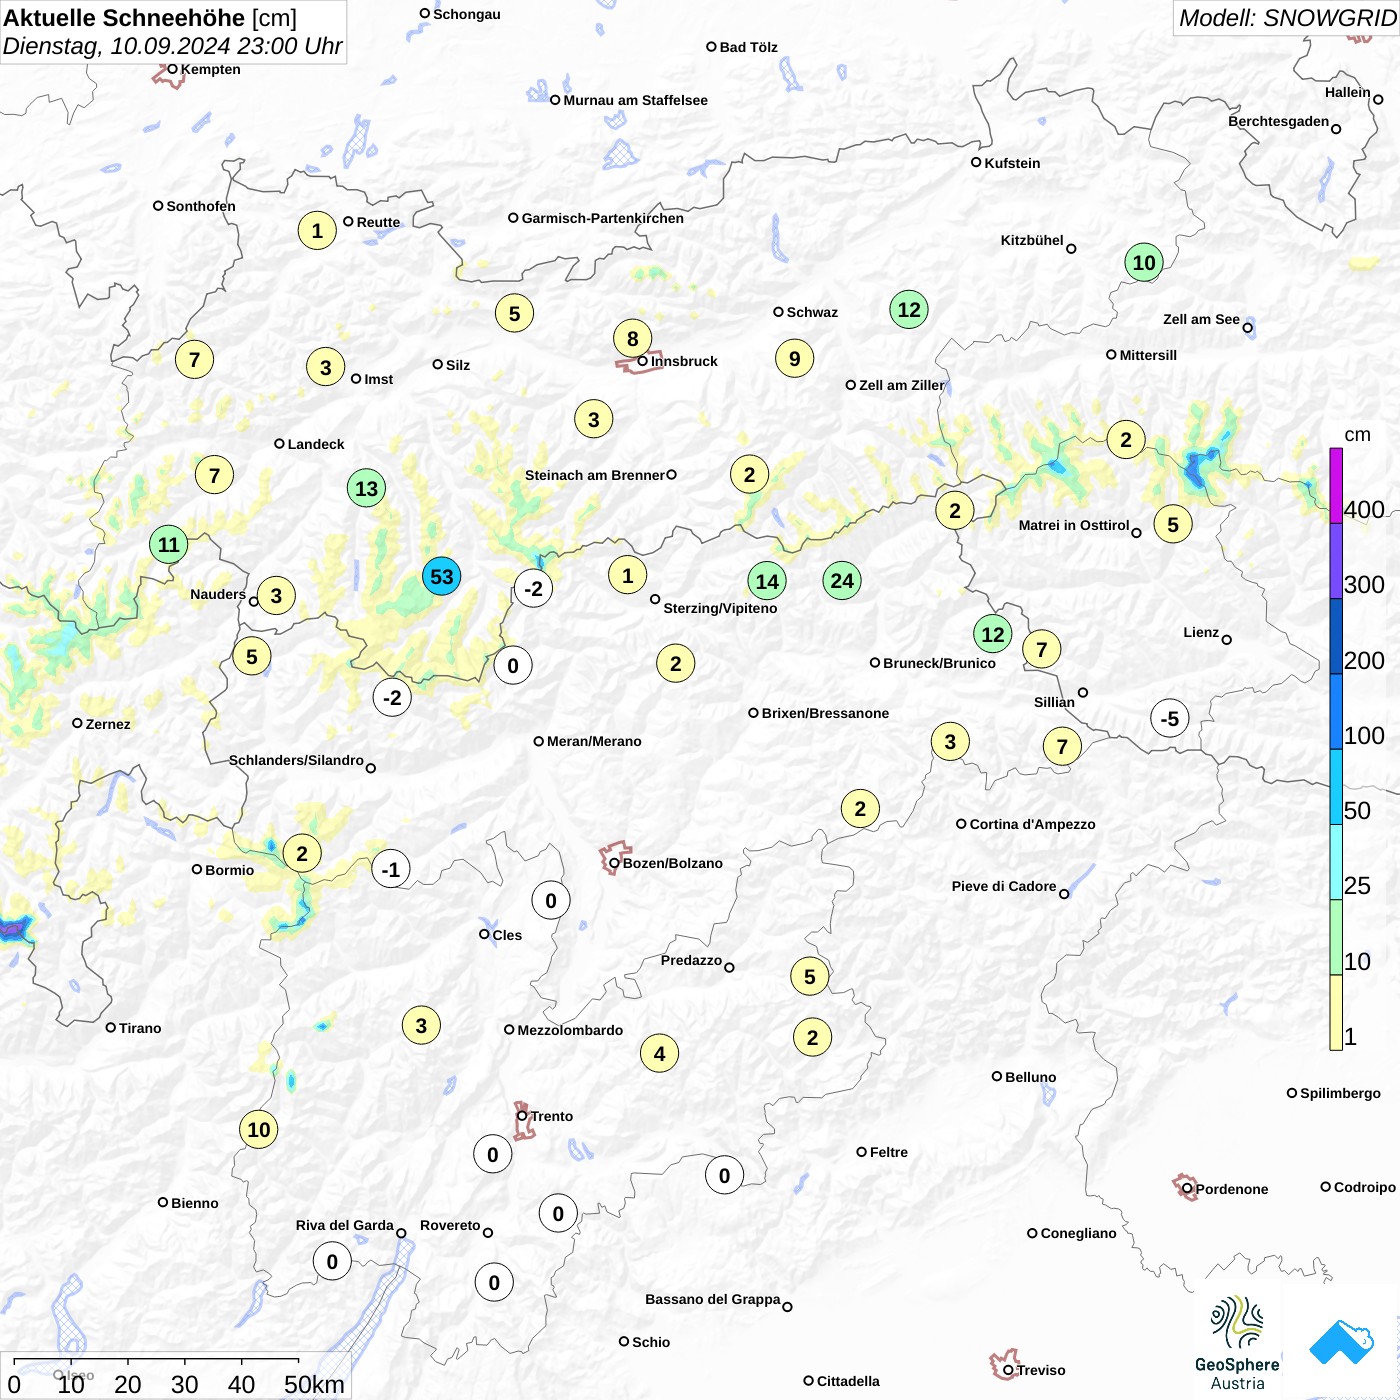1400x1400 pixels.
Task: Click the blue house cloud logo
Action: pyautogui.click(x=1341, y=1342)
